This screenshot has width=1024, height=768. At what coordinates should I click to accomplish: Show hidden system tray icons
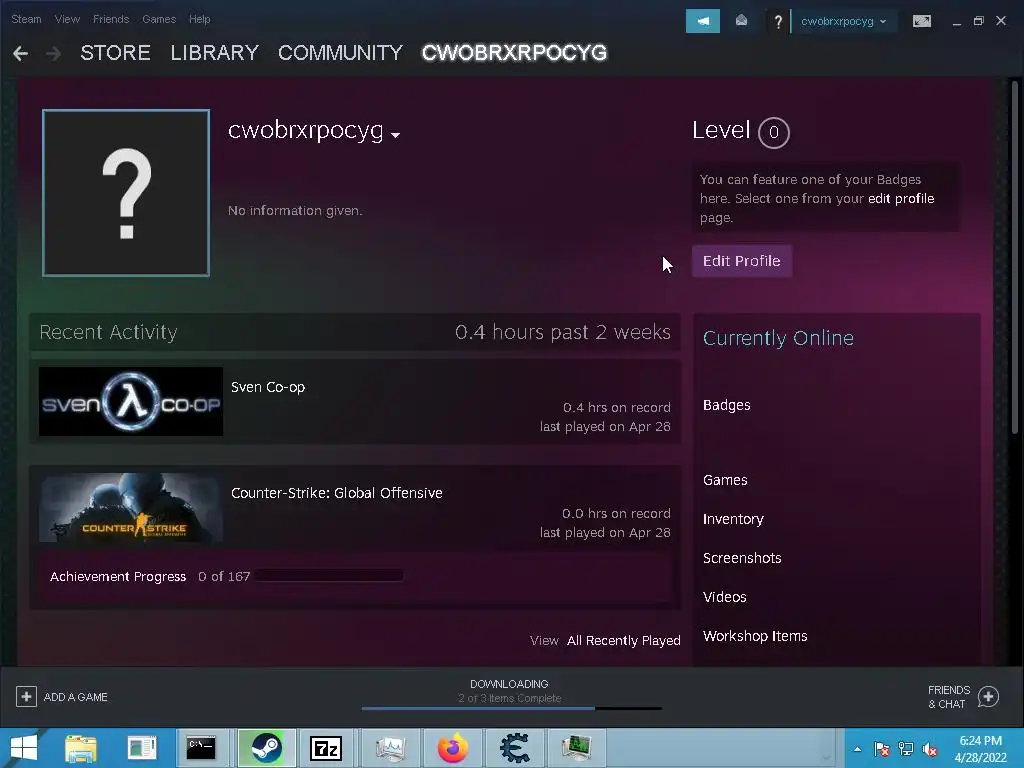pos(857,749)
